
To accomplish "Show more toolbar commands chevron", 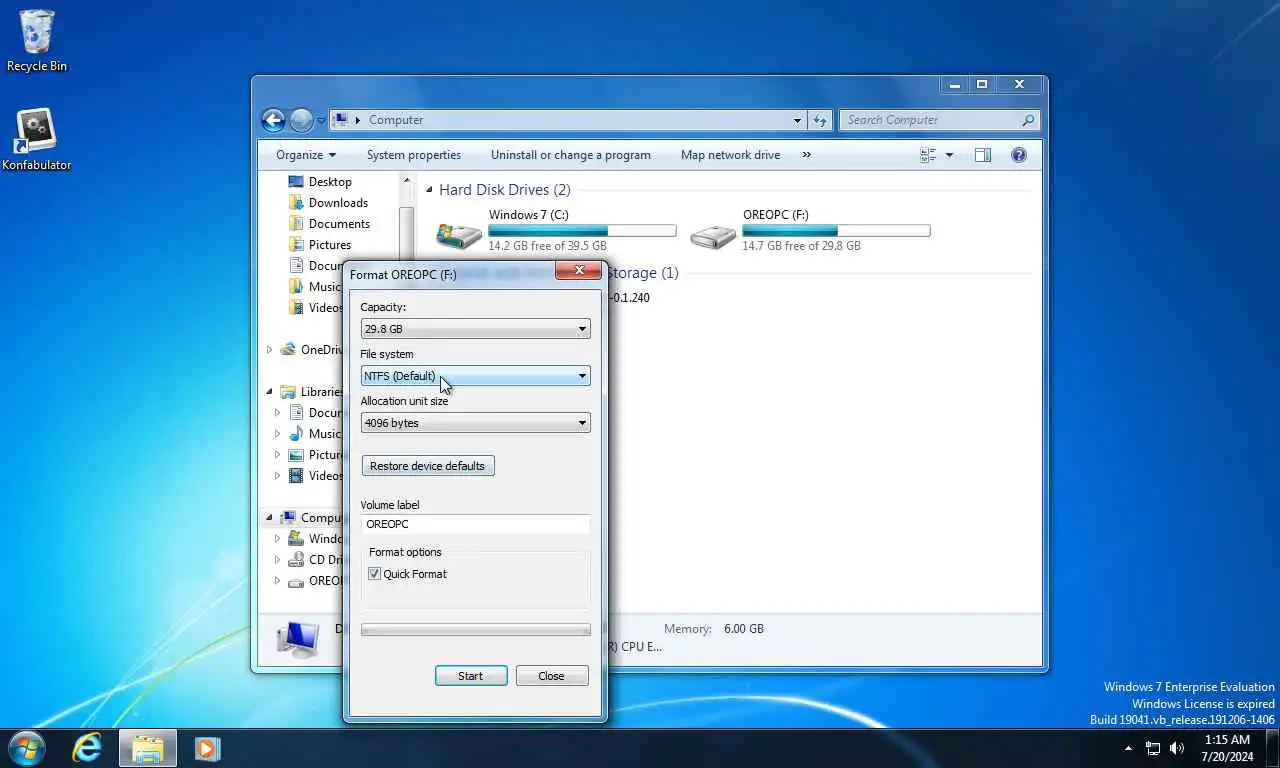I will pyautogui.click(x=806, y=155).
